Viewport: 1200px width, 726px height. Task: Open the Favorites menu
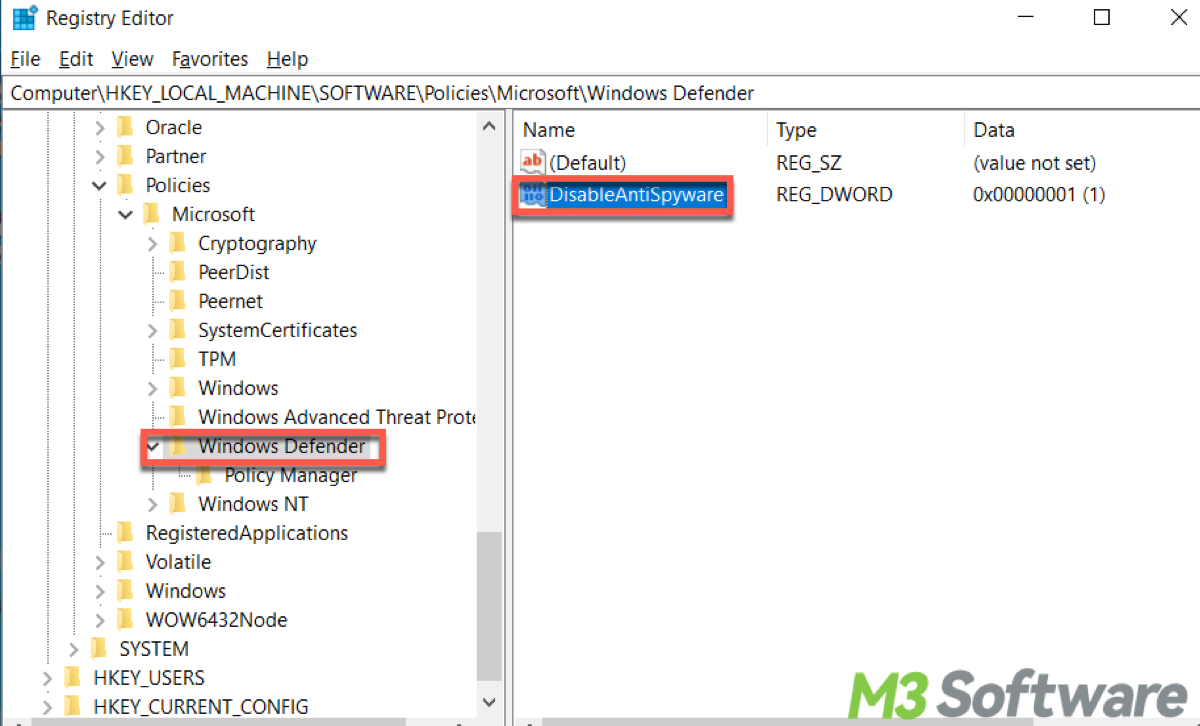[x=210, y=59]
